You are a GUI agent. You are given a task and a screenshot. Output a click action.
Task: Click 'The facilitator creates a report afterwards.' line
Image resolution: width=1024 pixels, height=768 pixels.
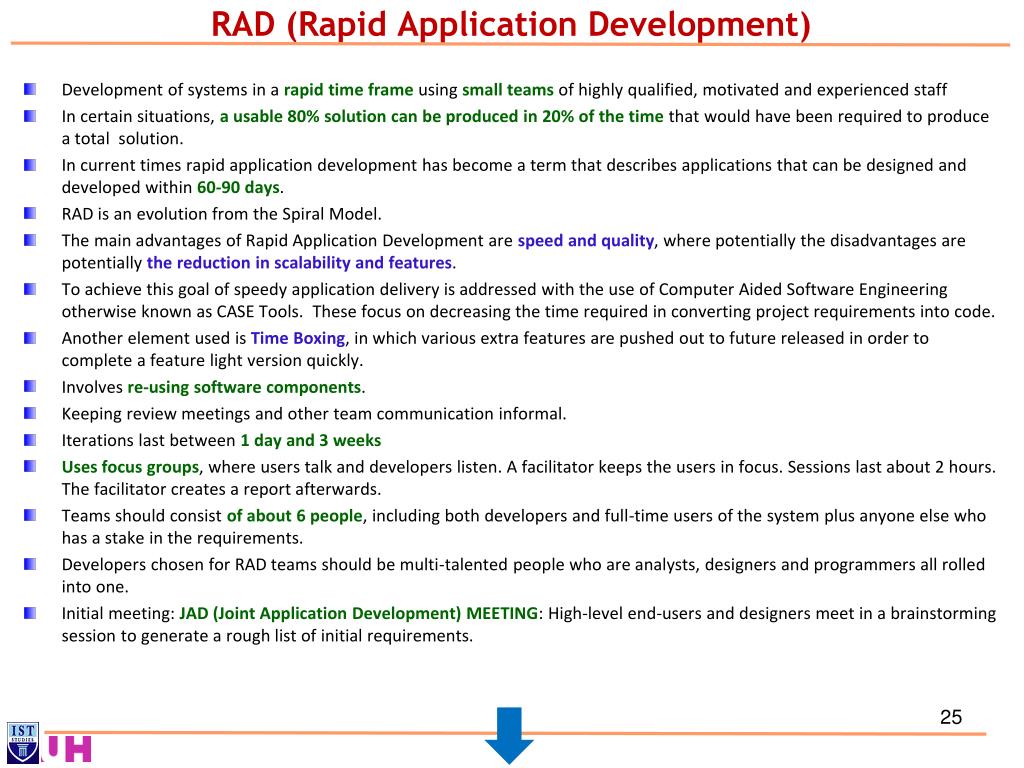(221, 490)
